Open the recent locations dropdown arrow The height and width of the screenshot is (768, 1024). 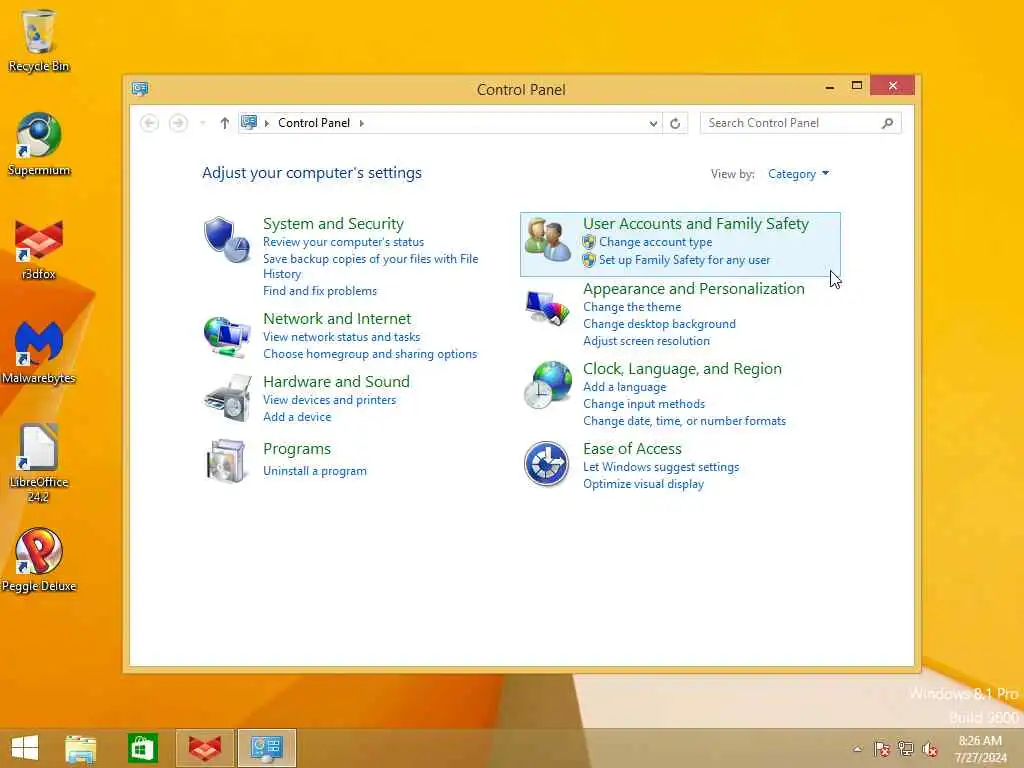point(203,123)
